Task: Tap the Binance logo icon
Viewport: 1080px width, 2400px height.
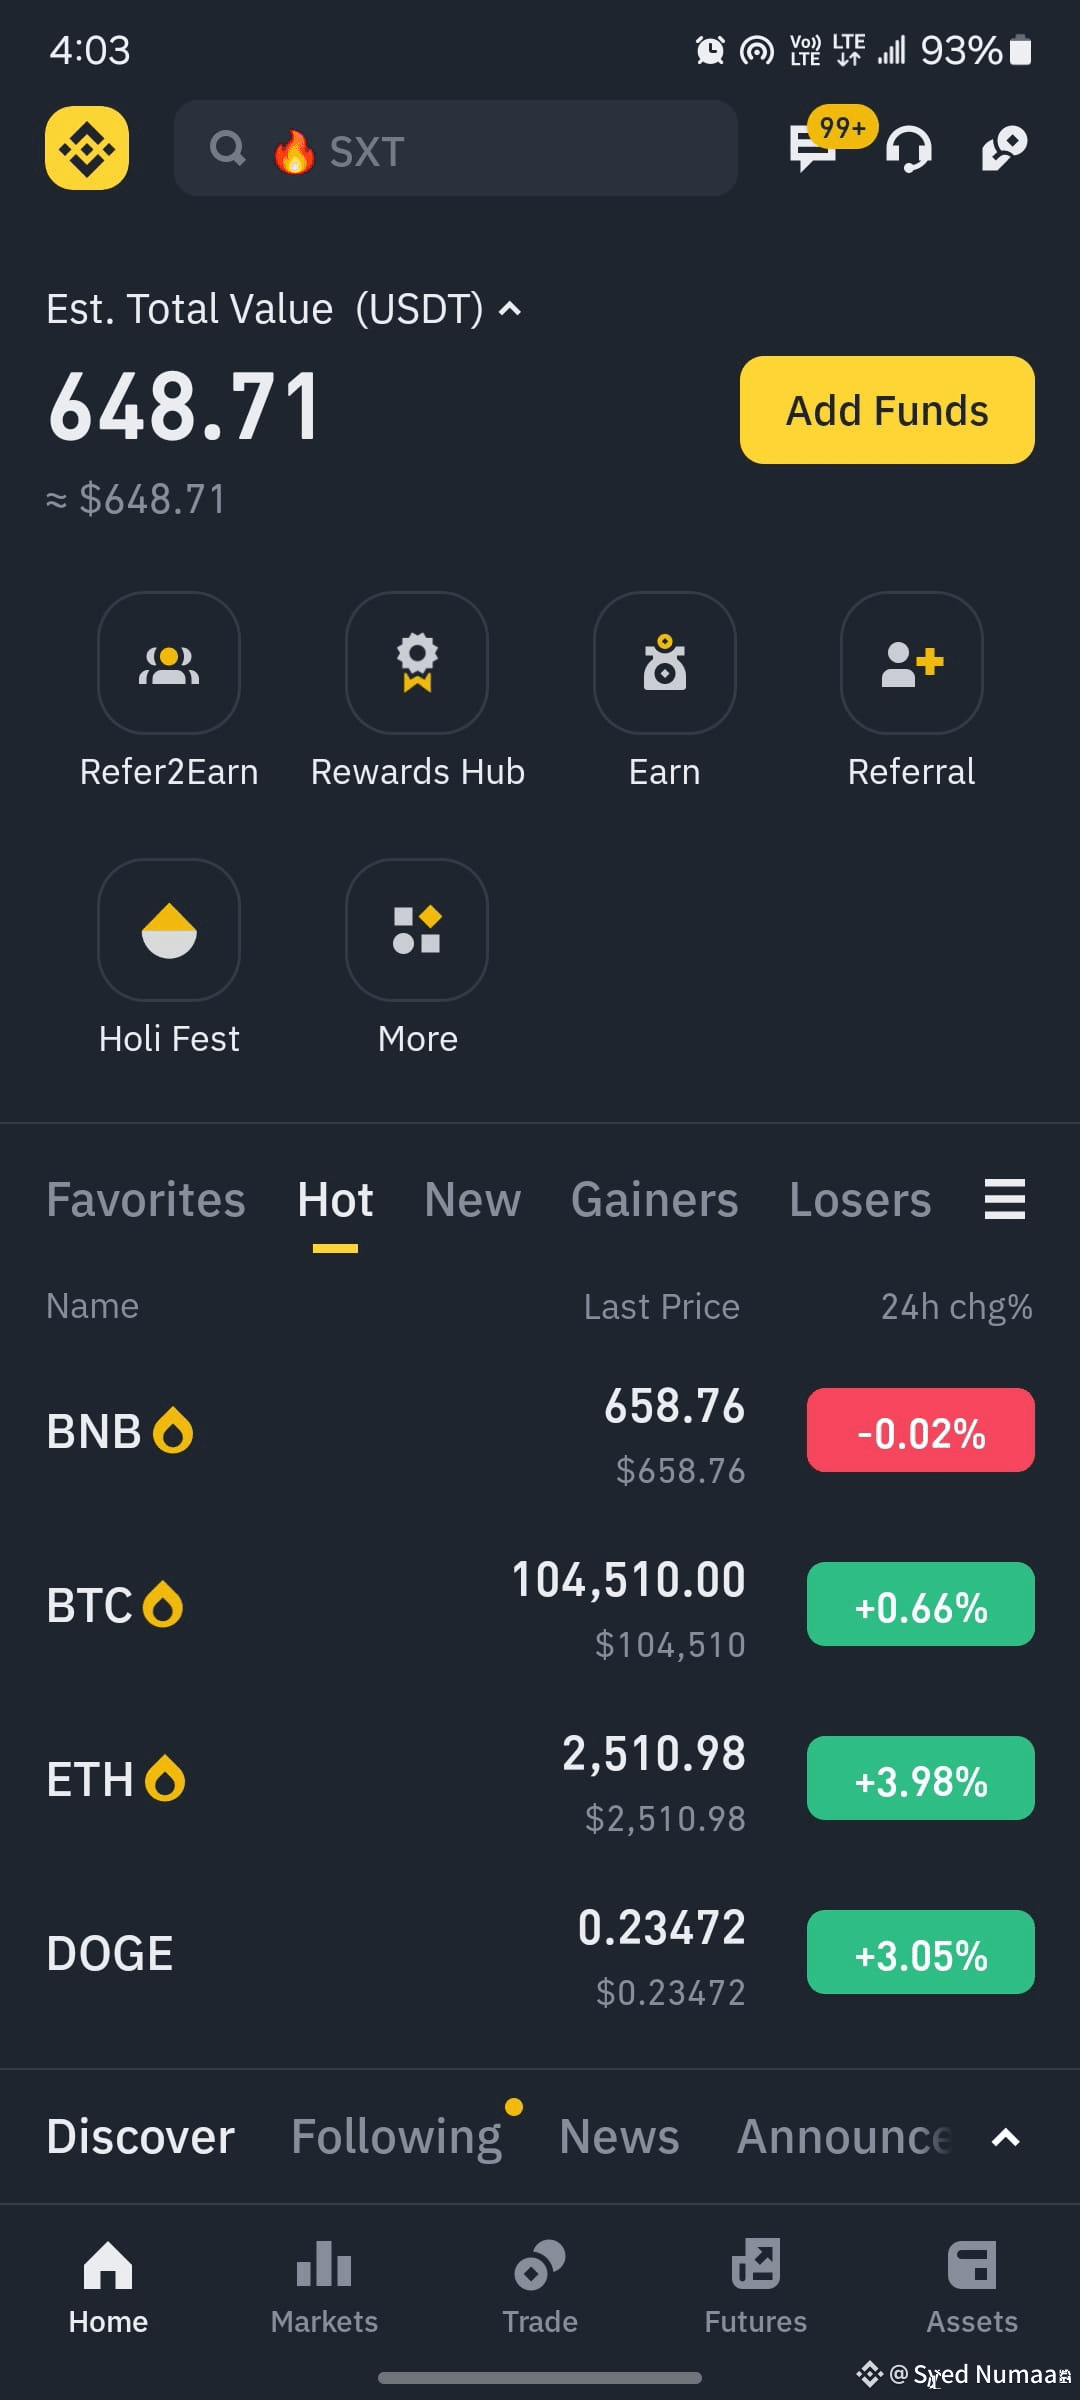Action: point(87,149)
